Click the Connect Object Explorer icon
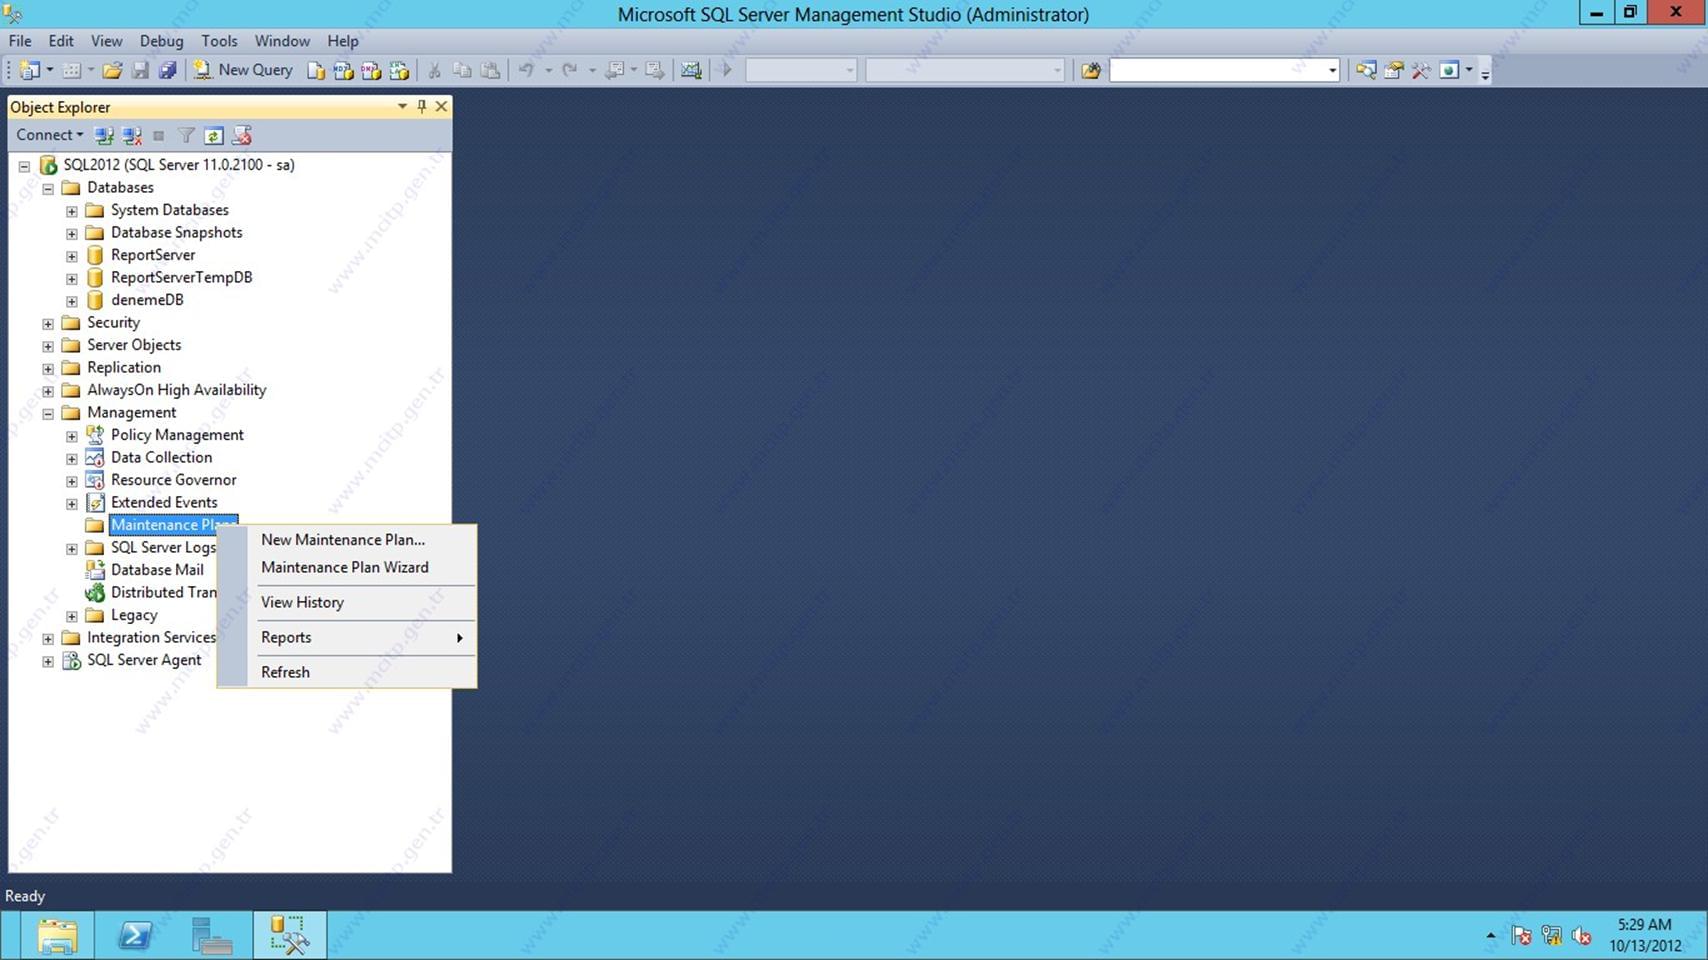This screenshot has height=960, width=1708. coord(103,135)
